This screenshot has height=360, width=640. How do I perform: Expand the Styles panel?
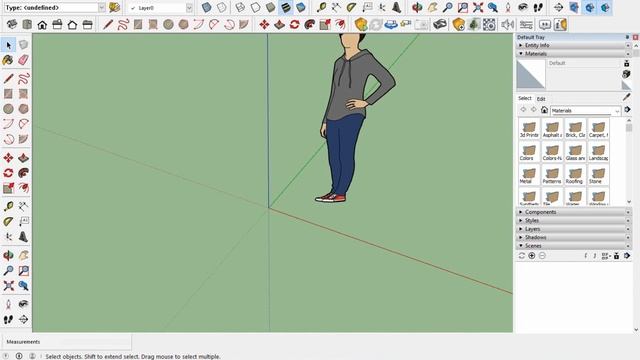pyautogui.click(x=573, y=220)
